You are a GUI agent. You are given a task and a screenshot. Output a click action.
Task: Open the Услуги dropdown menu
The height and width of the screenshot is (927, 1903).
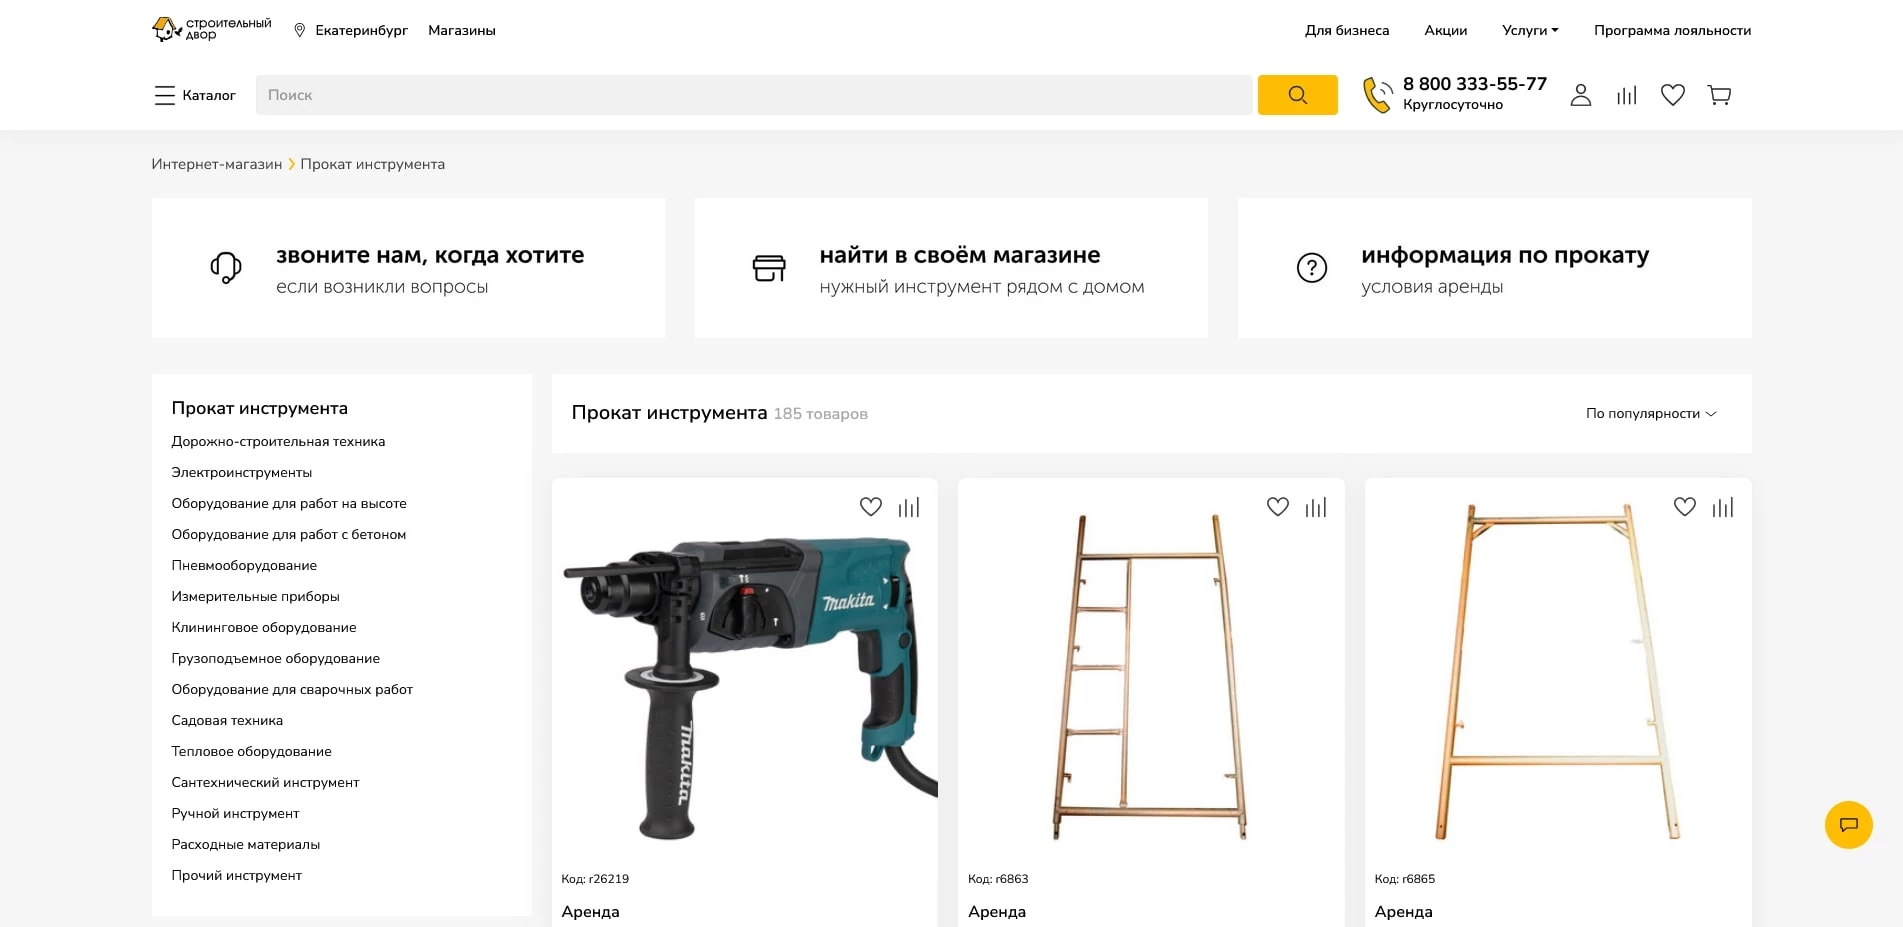click(1530, 30)
